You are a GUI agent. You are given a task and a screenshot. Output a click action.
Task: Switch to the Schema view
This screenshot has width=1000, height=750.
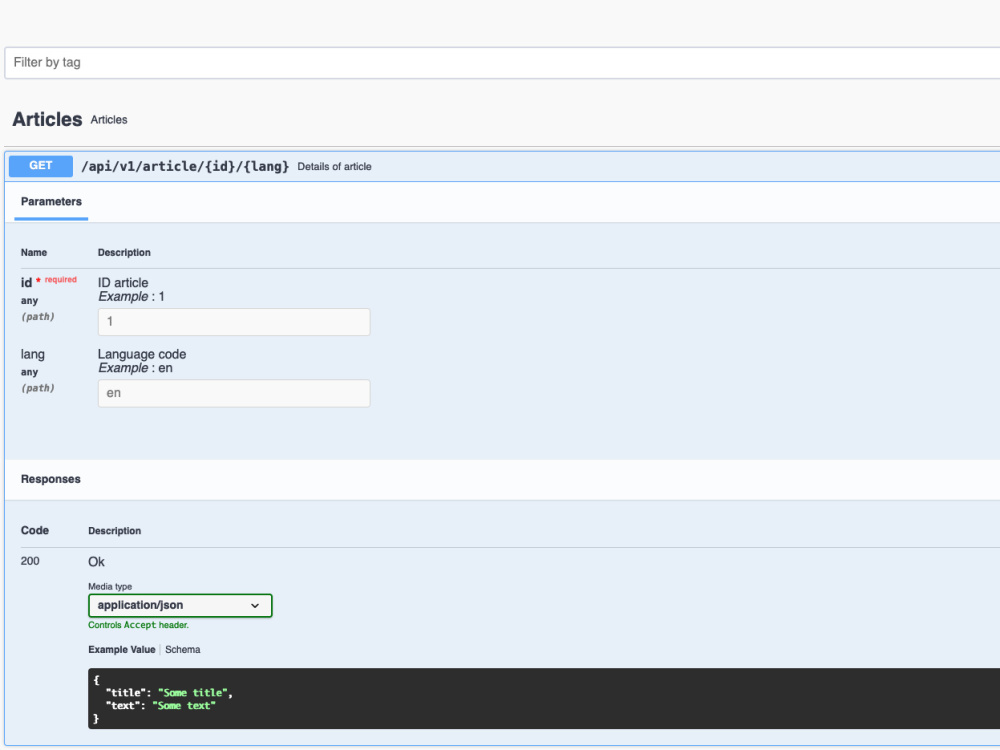point(182,649)
